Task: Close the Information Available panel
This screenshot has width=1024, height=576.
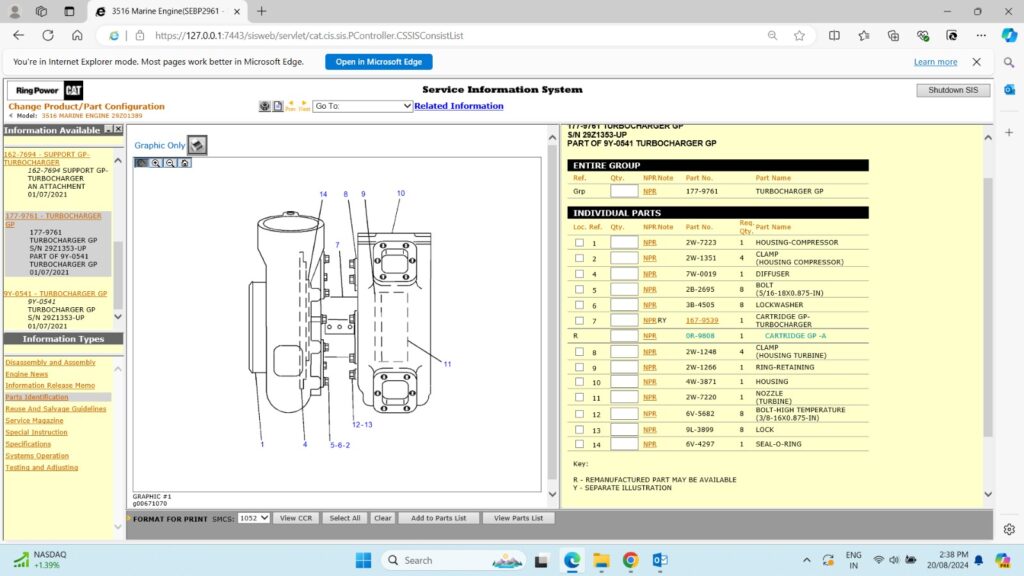Action: tap(118, 130)
